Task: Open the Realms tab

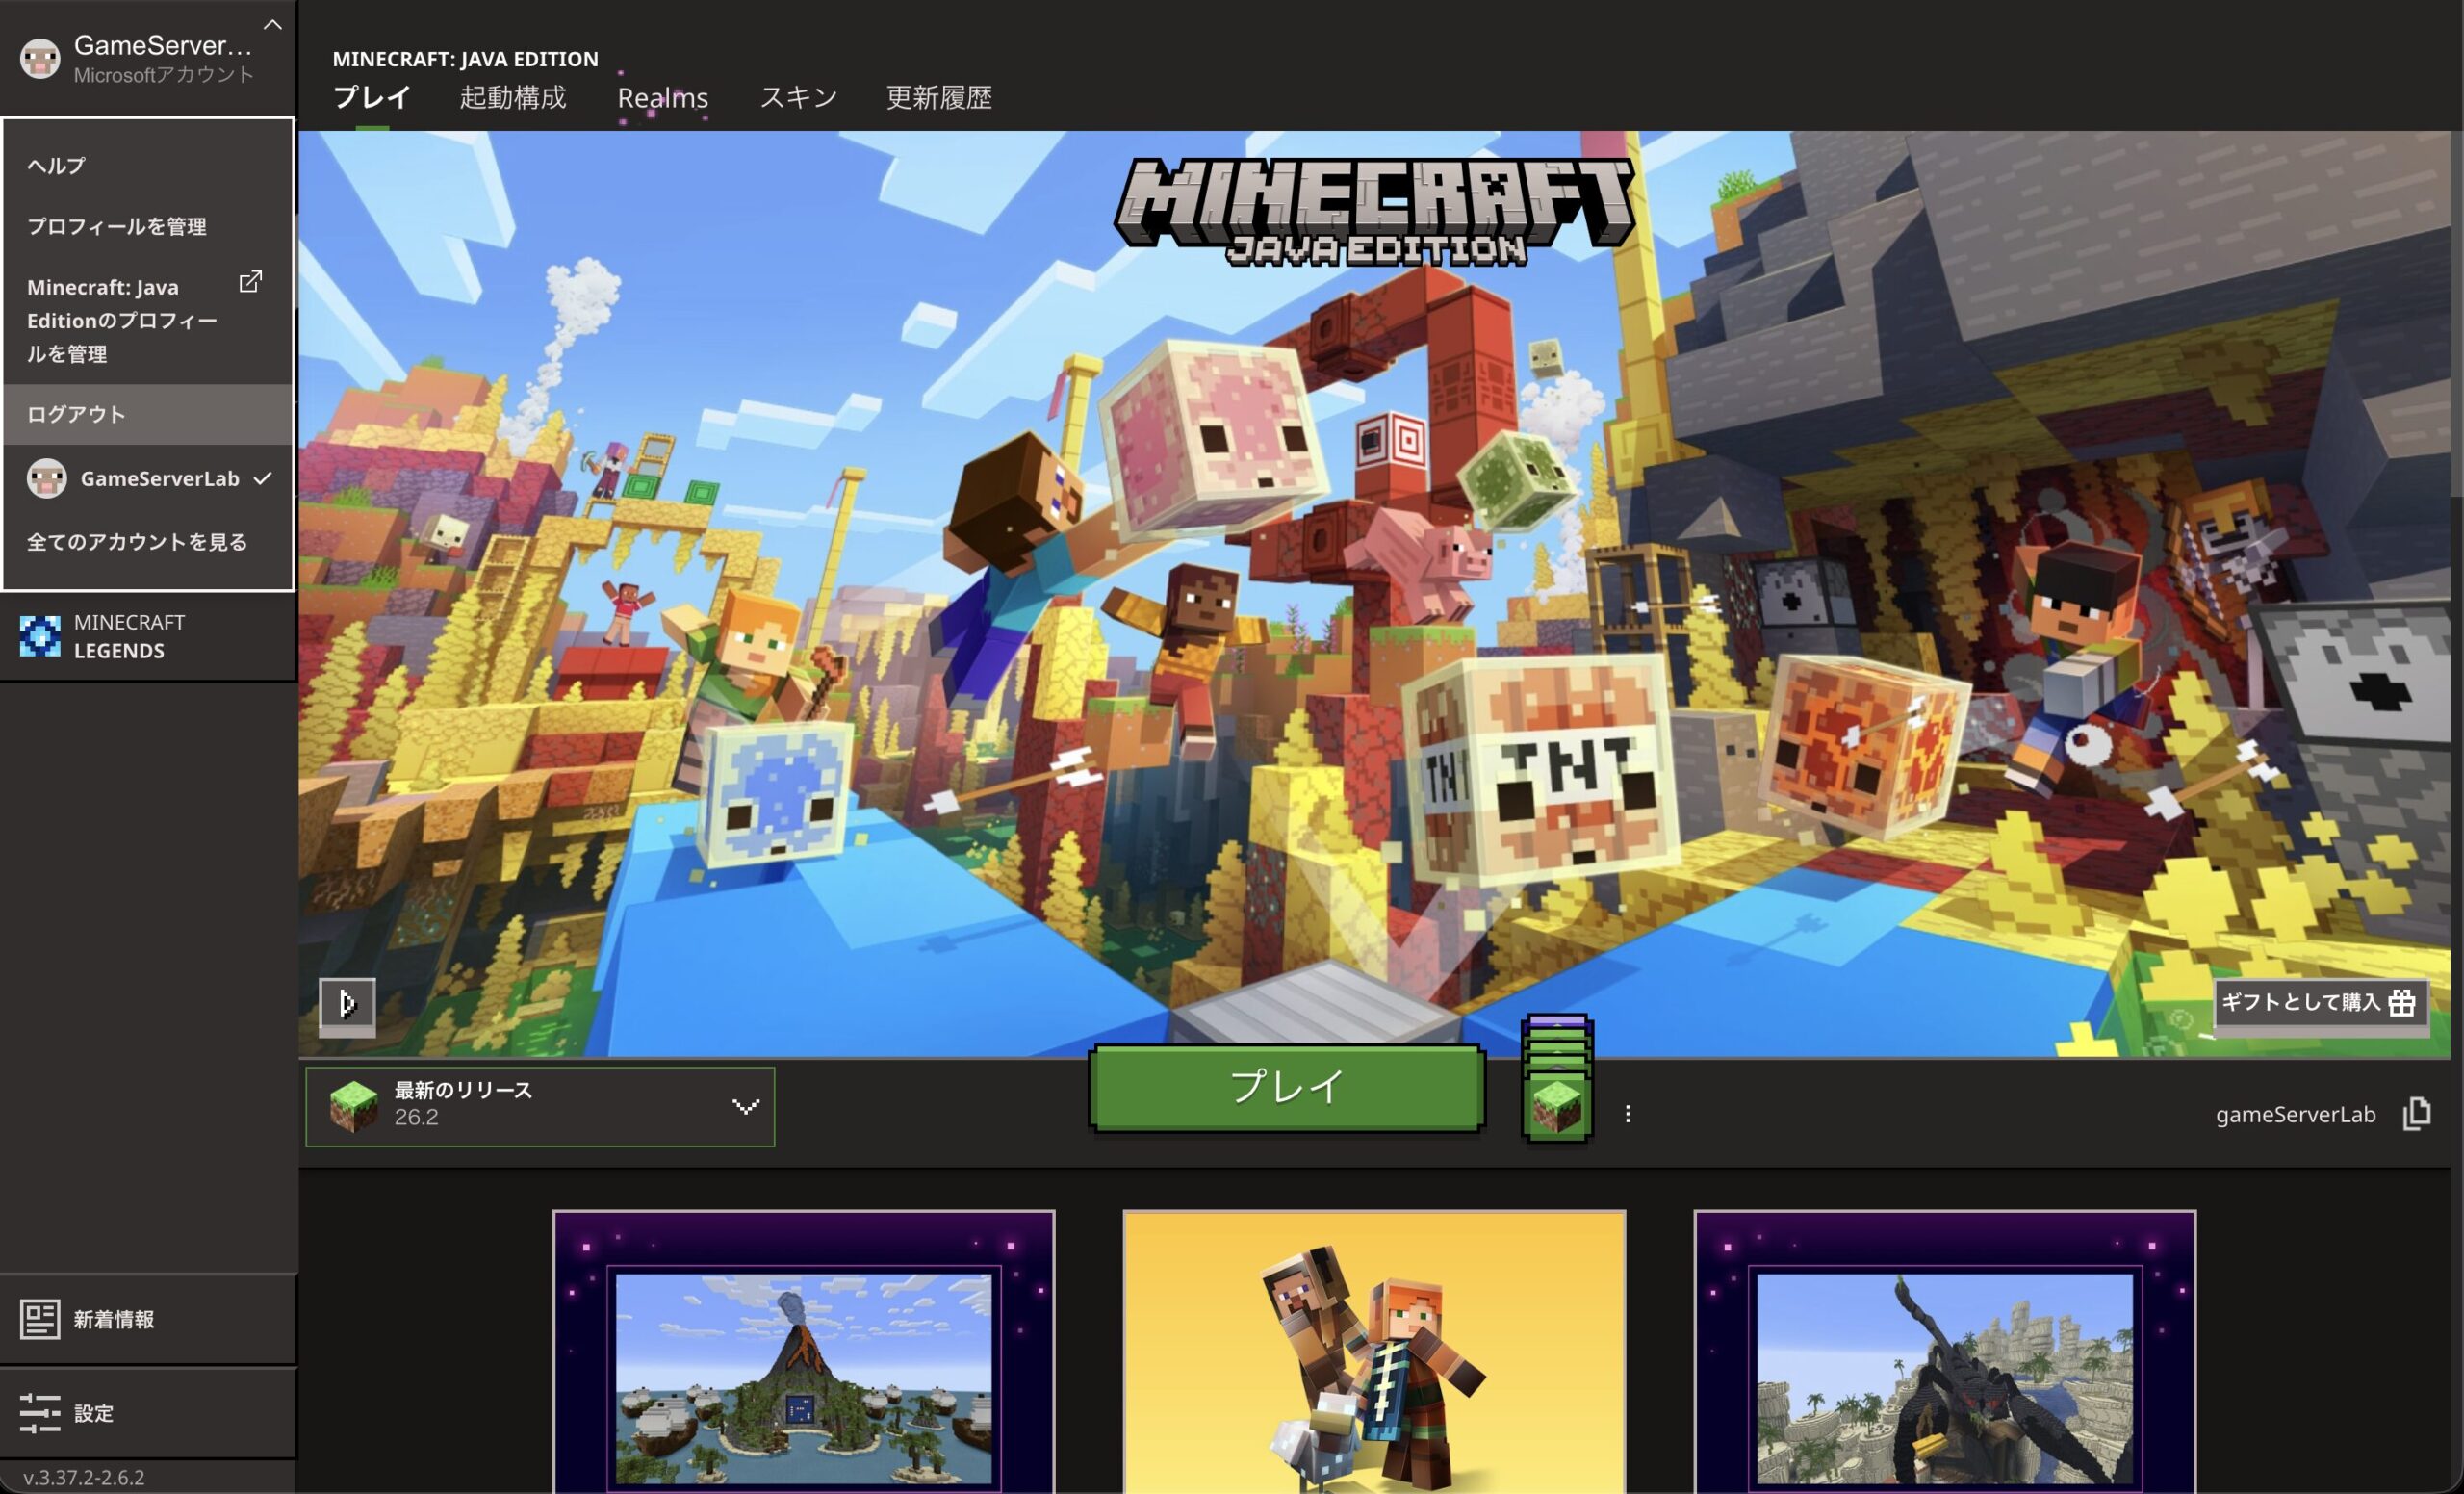Action: [x=663, y=98]
